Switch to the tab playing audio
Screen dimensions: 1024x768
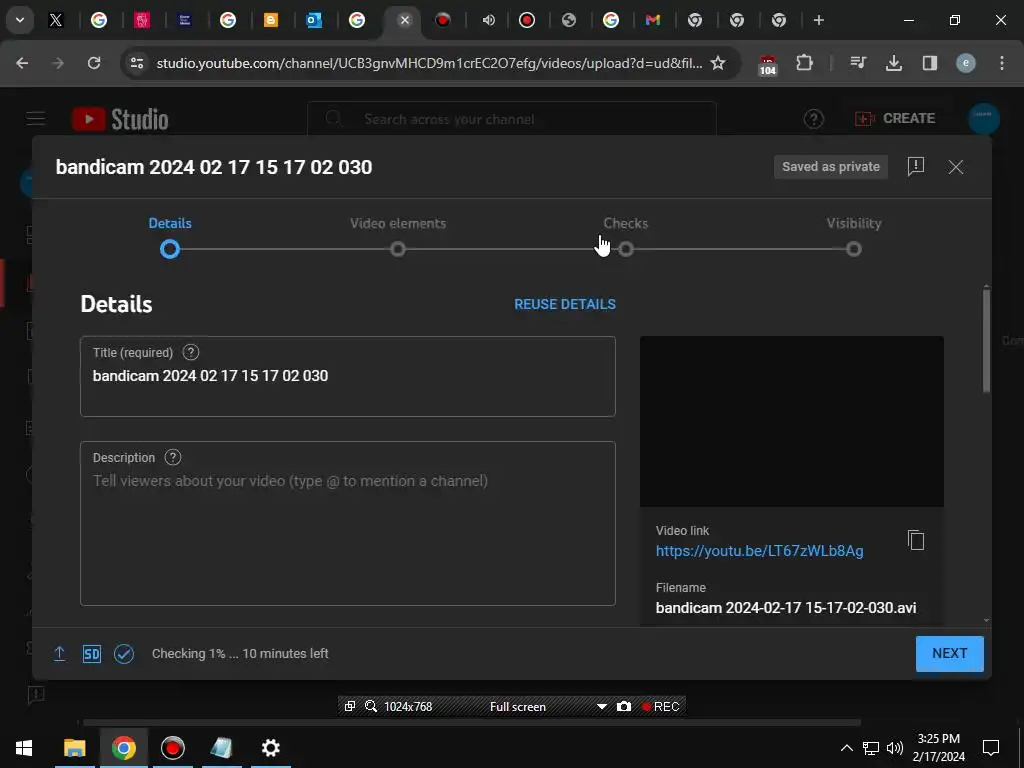pyautogui.click(x=488, y=20)
